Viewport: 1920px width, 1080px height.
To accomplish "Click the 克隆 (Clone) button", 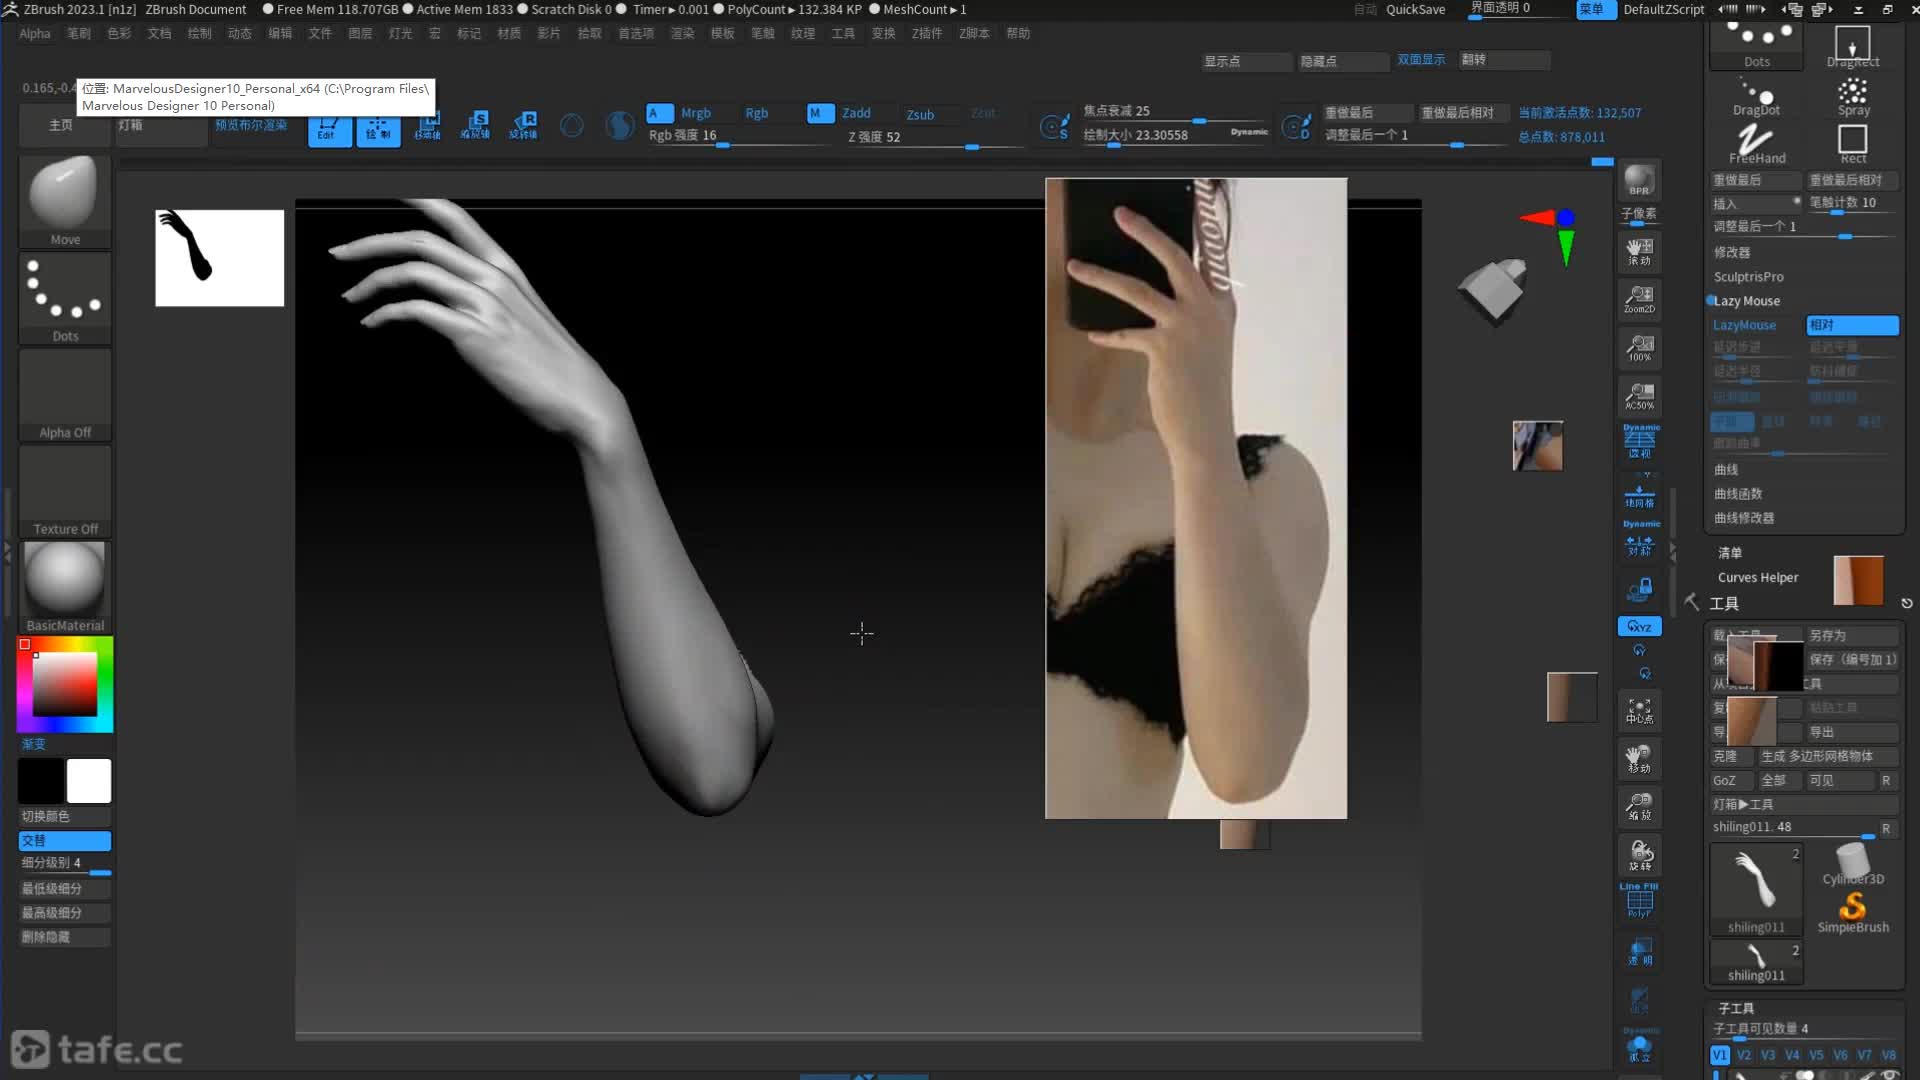I will 1732,757.
